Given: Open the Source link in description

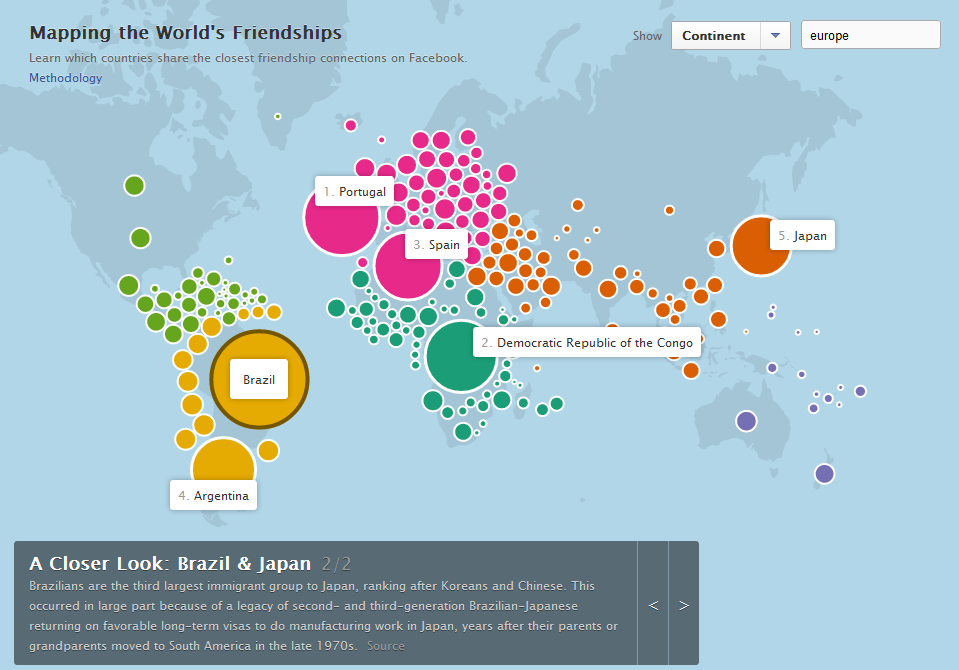Looking at the screenshot, I should (385, 646).
